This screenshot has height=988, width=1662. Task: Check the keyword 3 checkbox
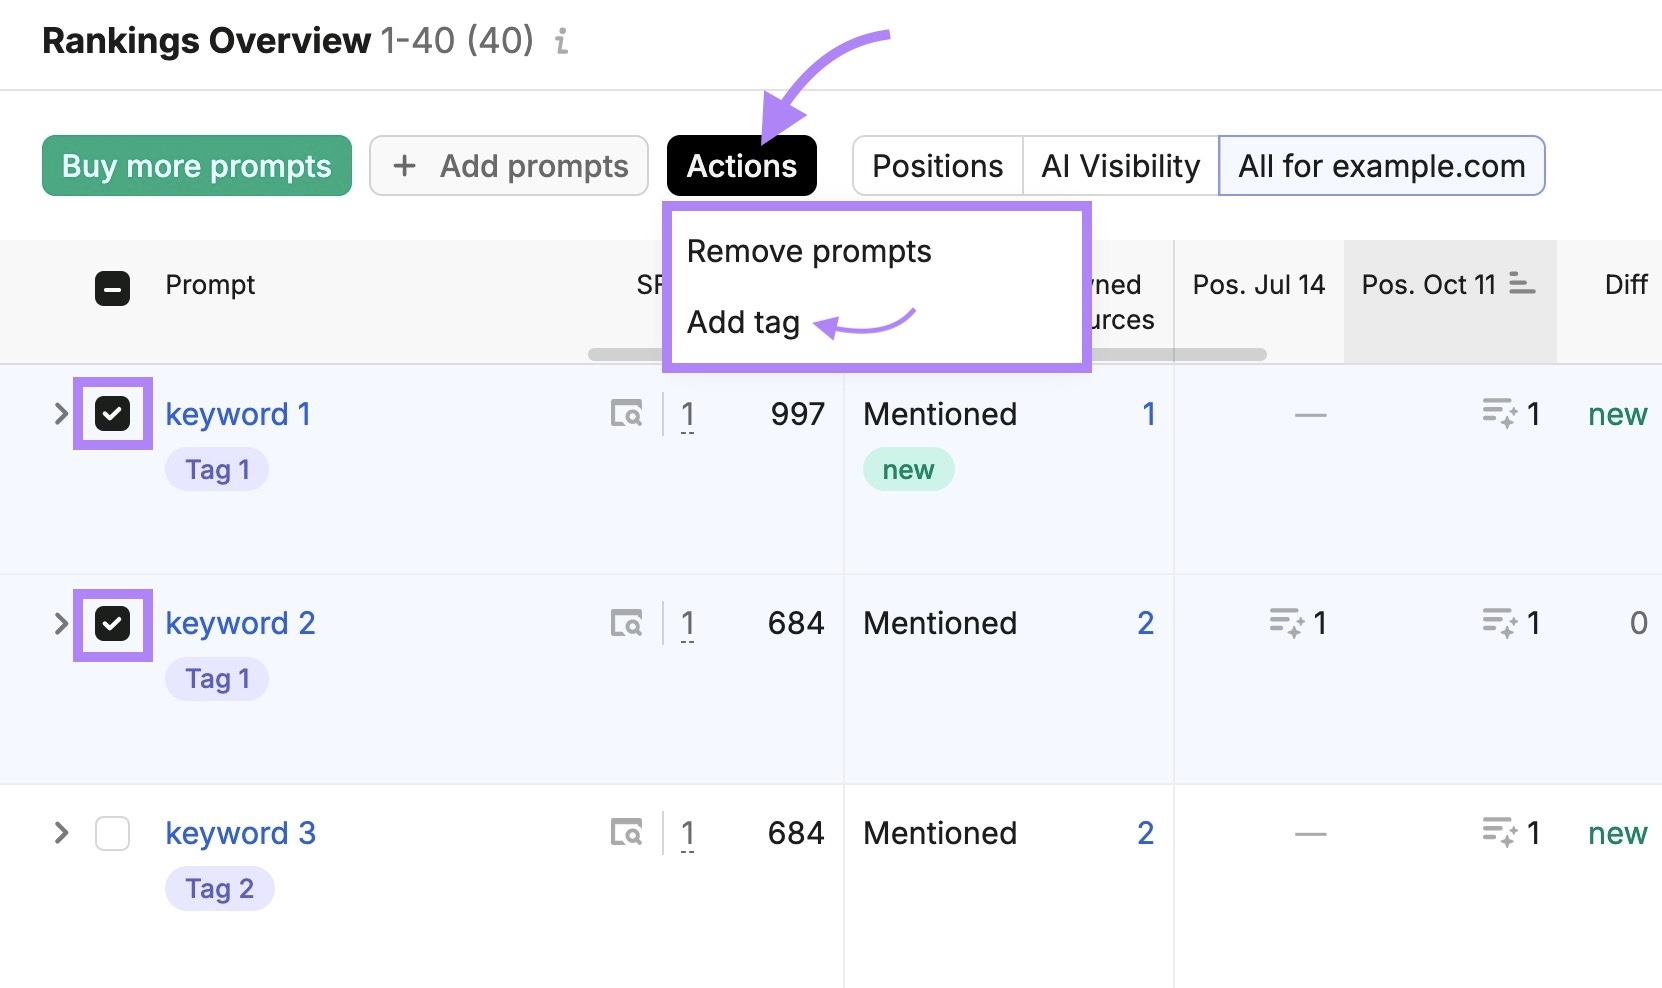coord(112,833)
